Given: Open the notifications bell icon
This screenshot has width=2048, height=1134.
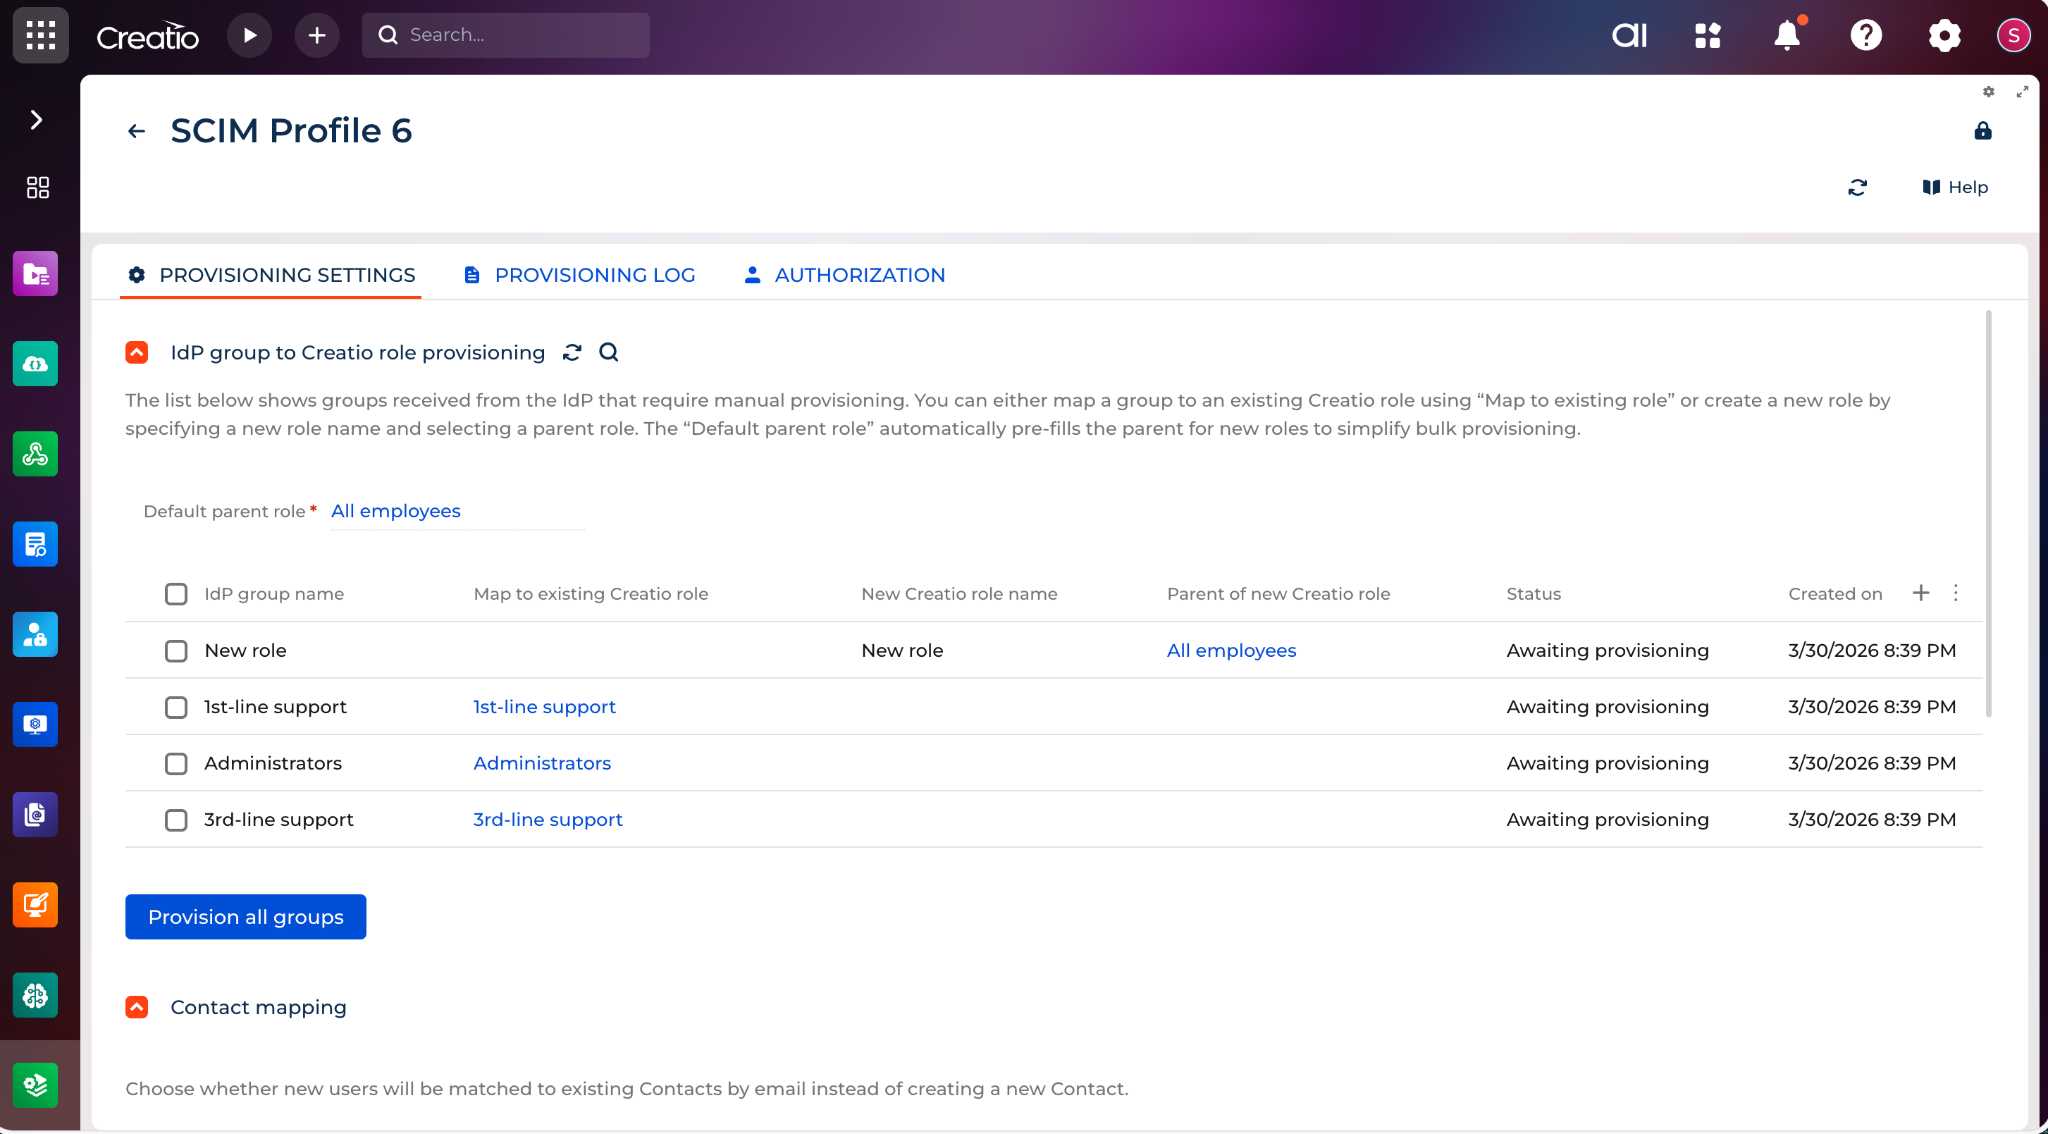Looking at the screenshot, I should (x=1786, y=36).
